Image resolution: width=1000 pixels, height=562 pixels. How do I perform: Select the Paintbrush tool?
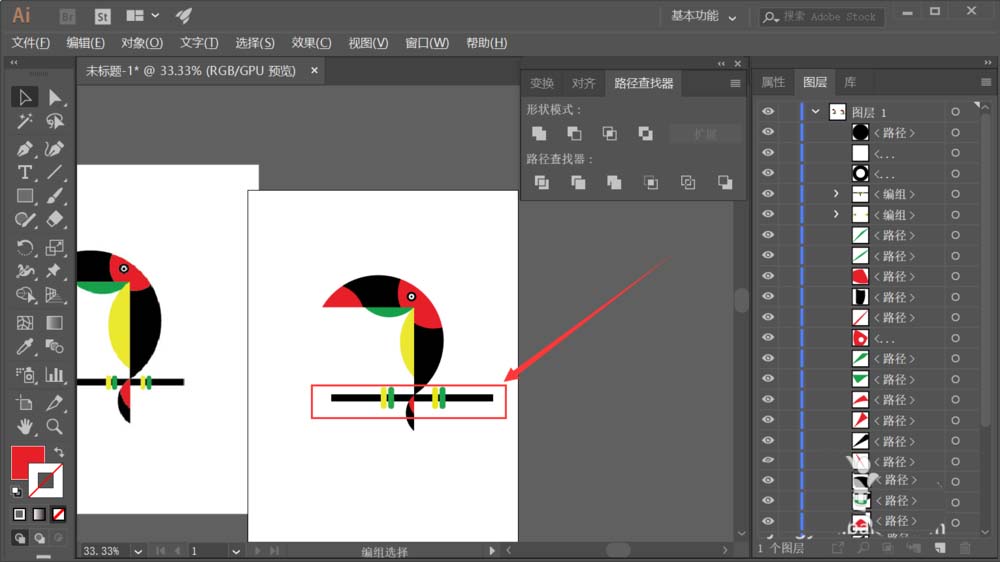coord(55,196)
